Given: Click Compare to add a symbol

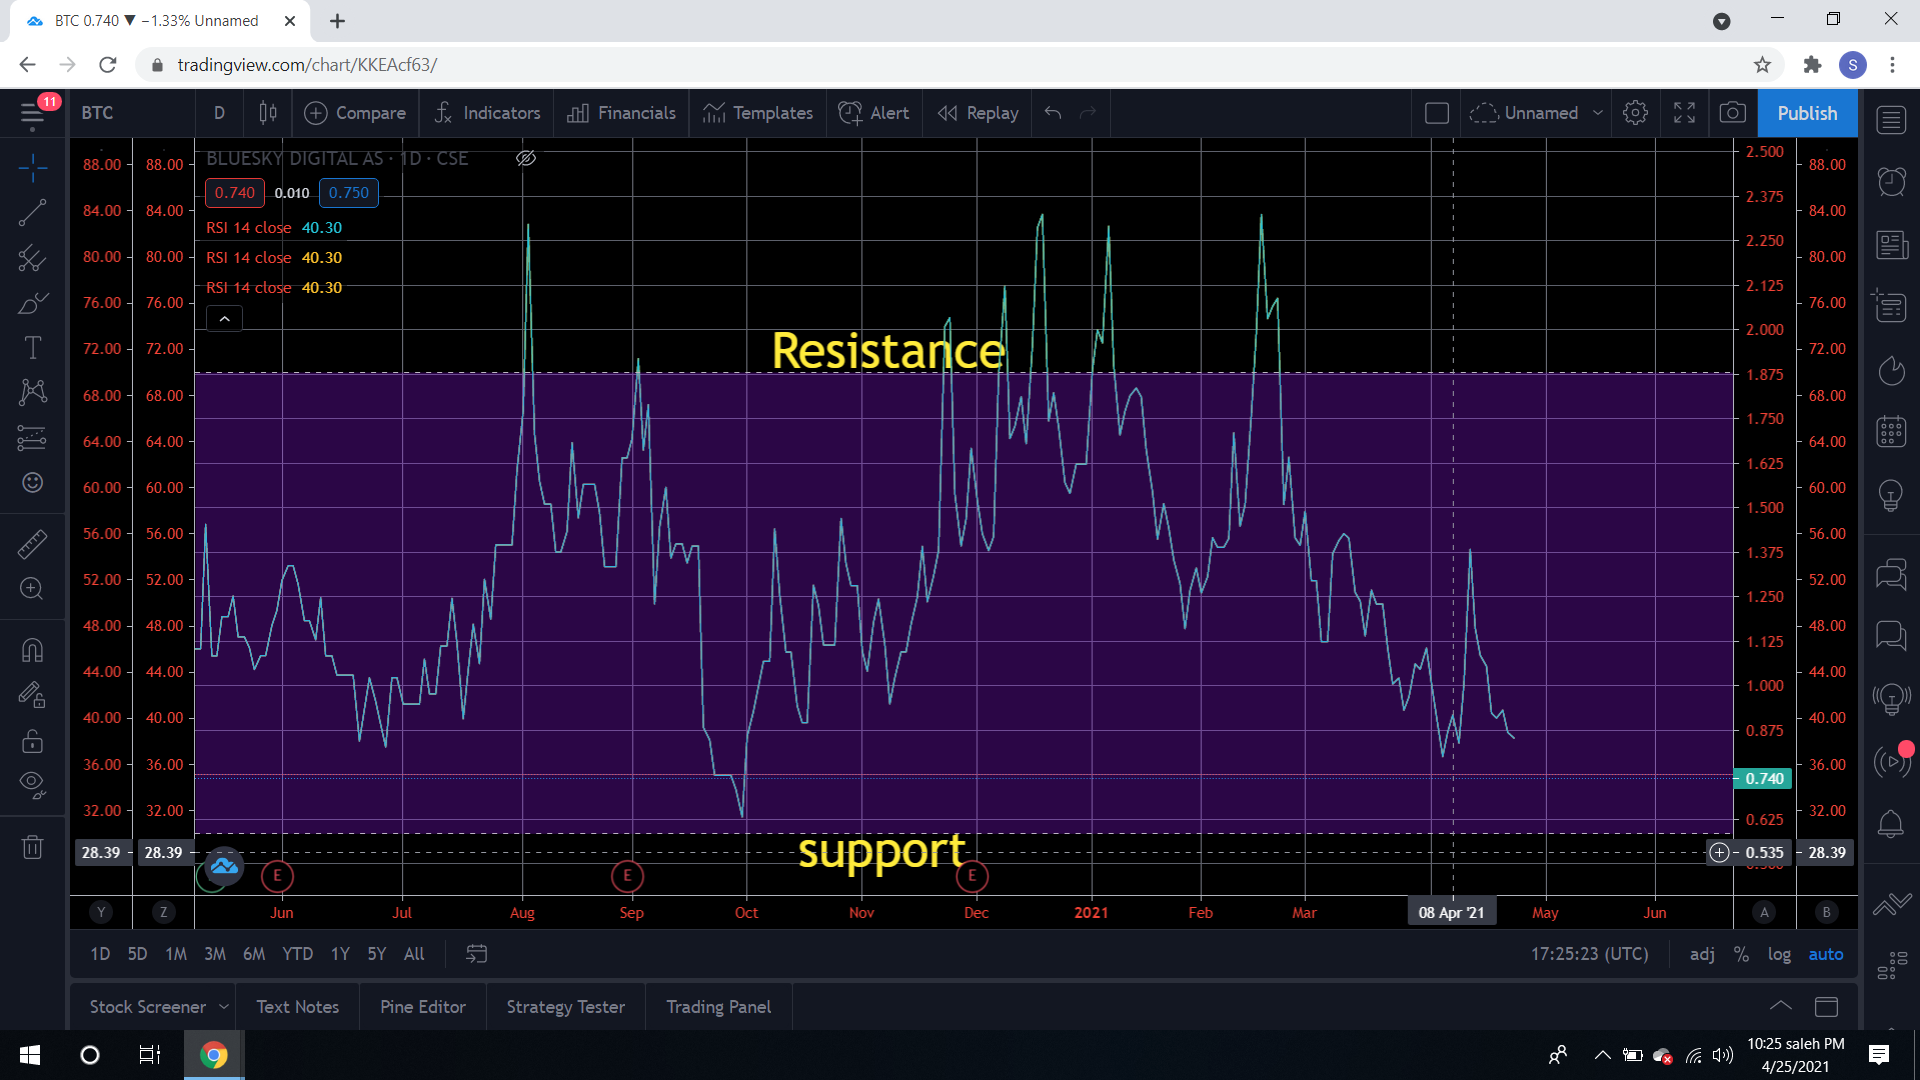Looking at the screenshot, I should tap(355, 113).
